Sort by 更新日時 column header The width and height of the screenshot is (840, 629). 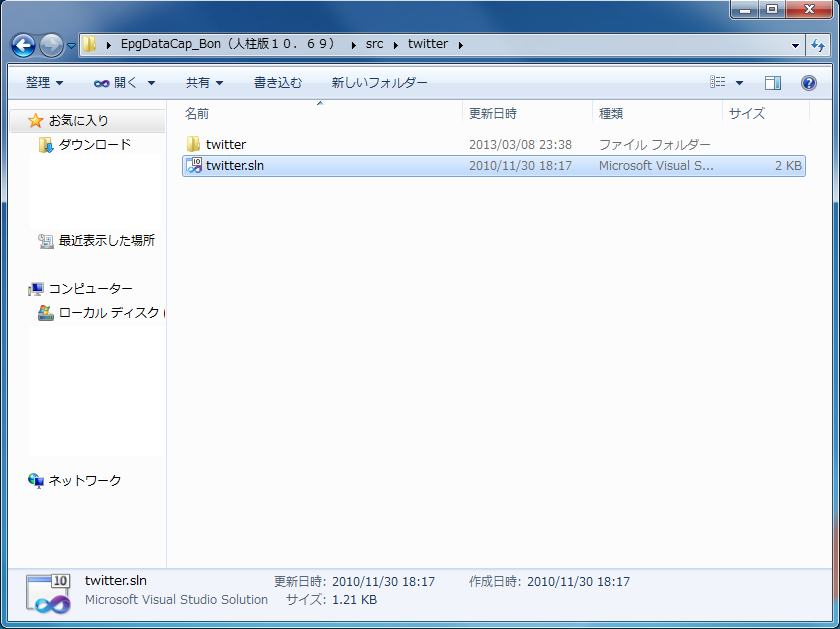coord(528,114)
